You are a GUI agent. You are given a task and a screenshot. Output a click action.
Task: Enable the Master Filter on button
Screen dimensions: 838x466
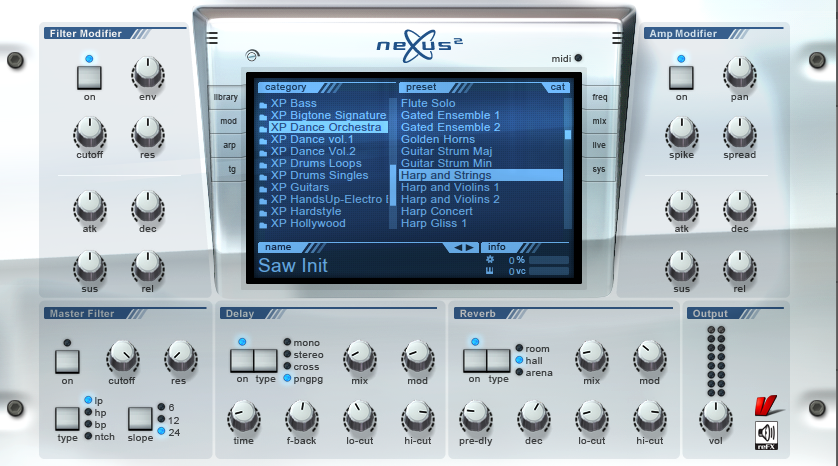(67, 362)
